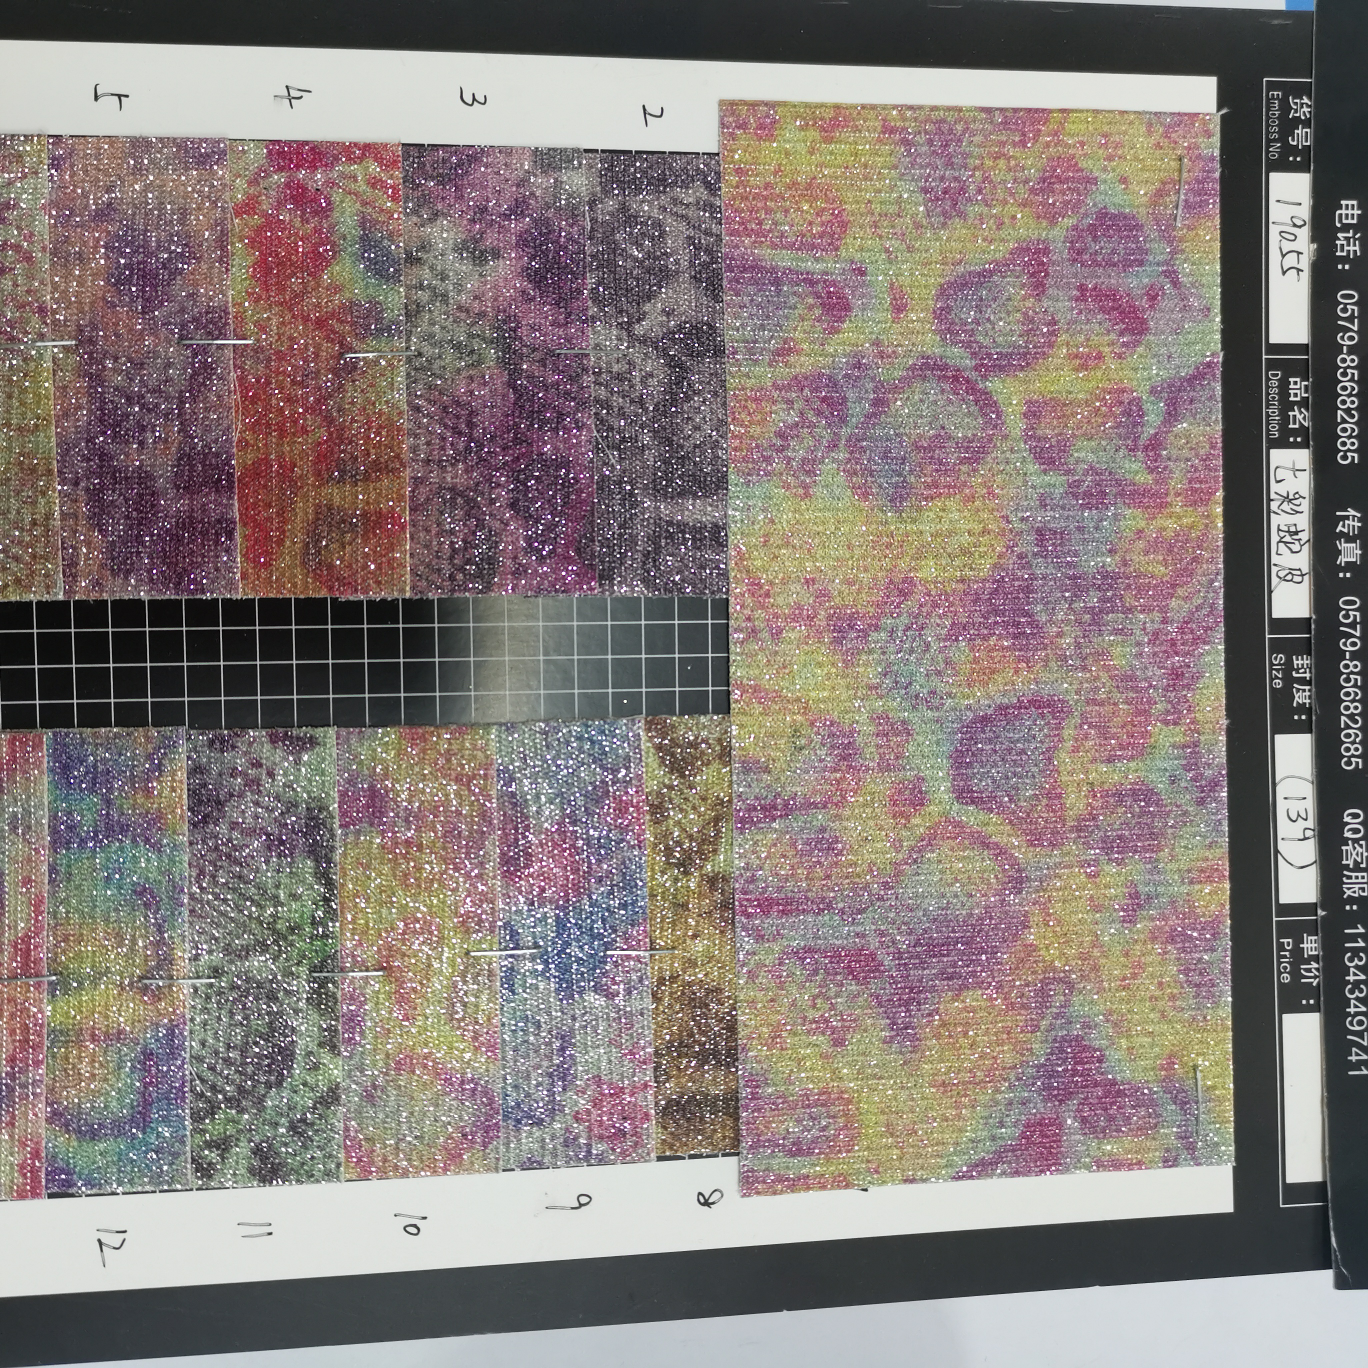Click the handwritten number 3 label
This screenshot has height=1368, width=1368.
(467, 97)
